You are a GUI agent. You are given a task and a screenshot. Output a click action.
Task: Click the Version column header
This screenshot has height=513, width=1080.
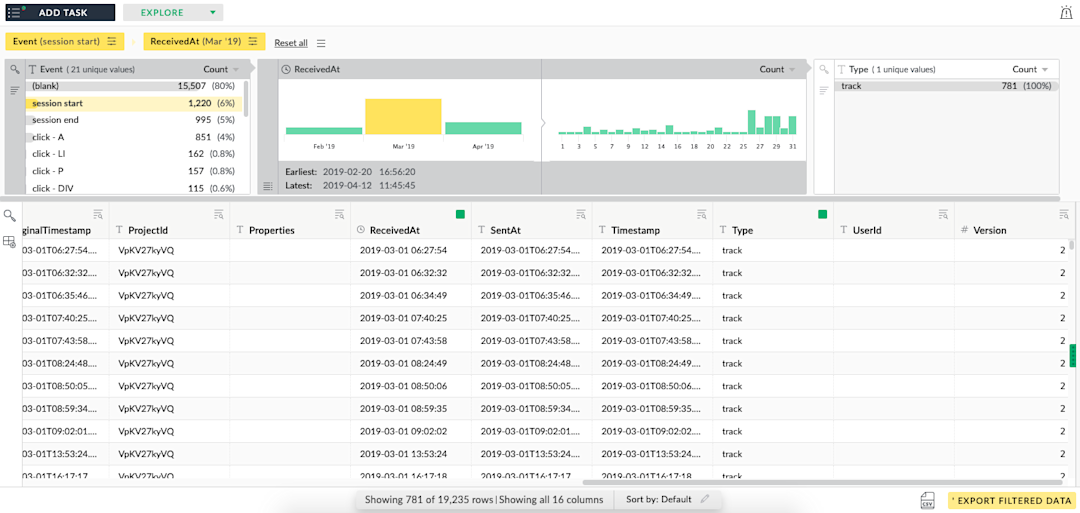[990, 230]
